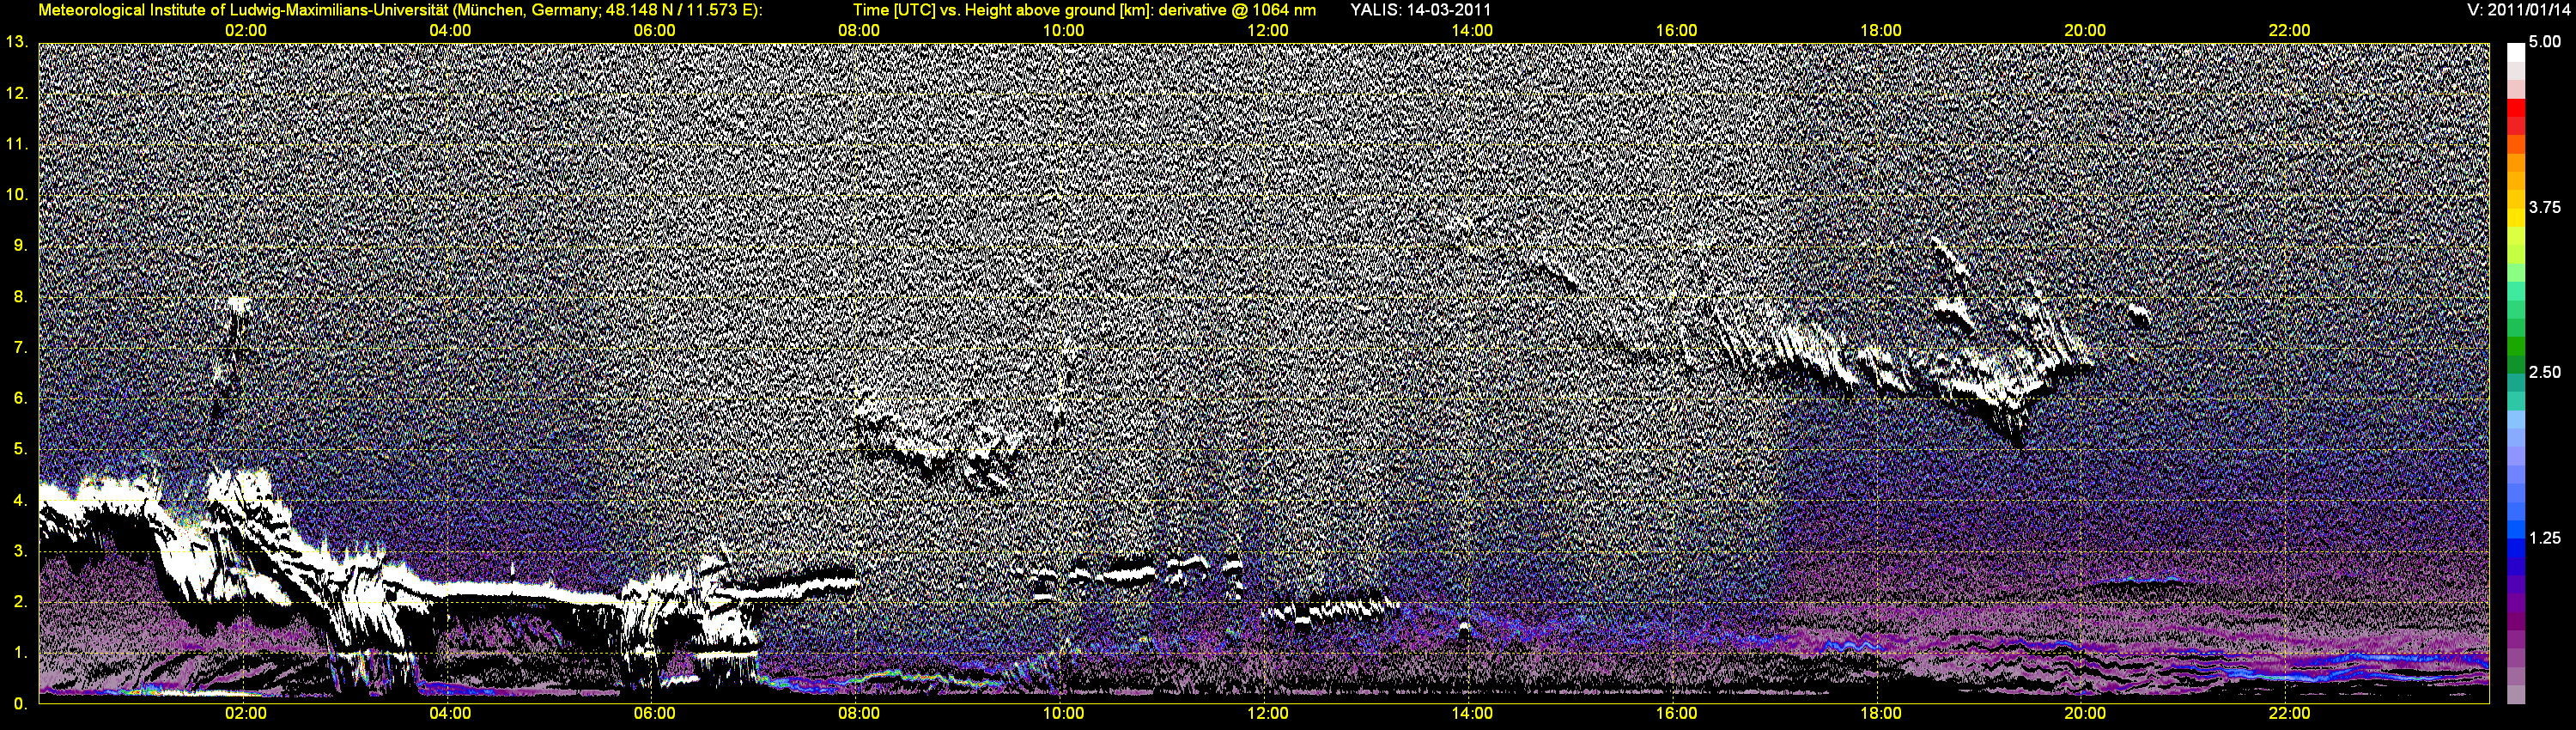The image size is (2576, 730).
Task: Click the '5.' height axis label
Action: 20,449
